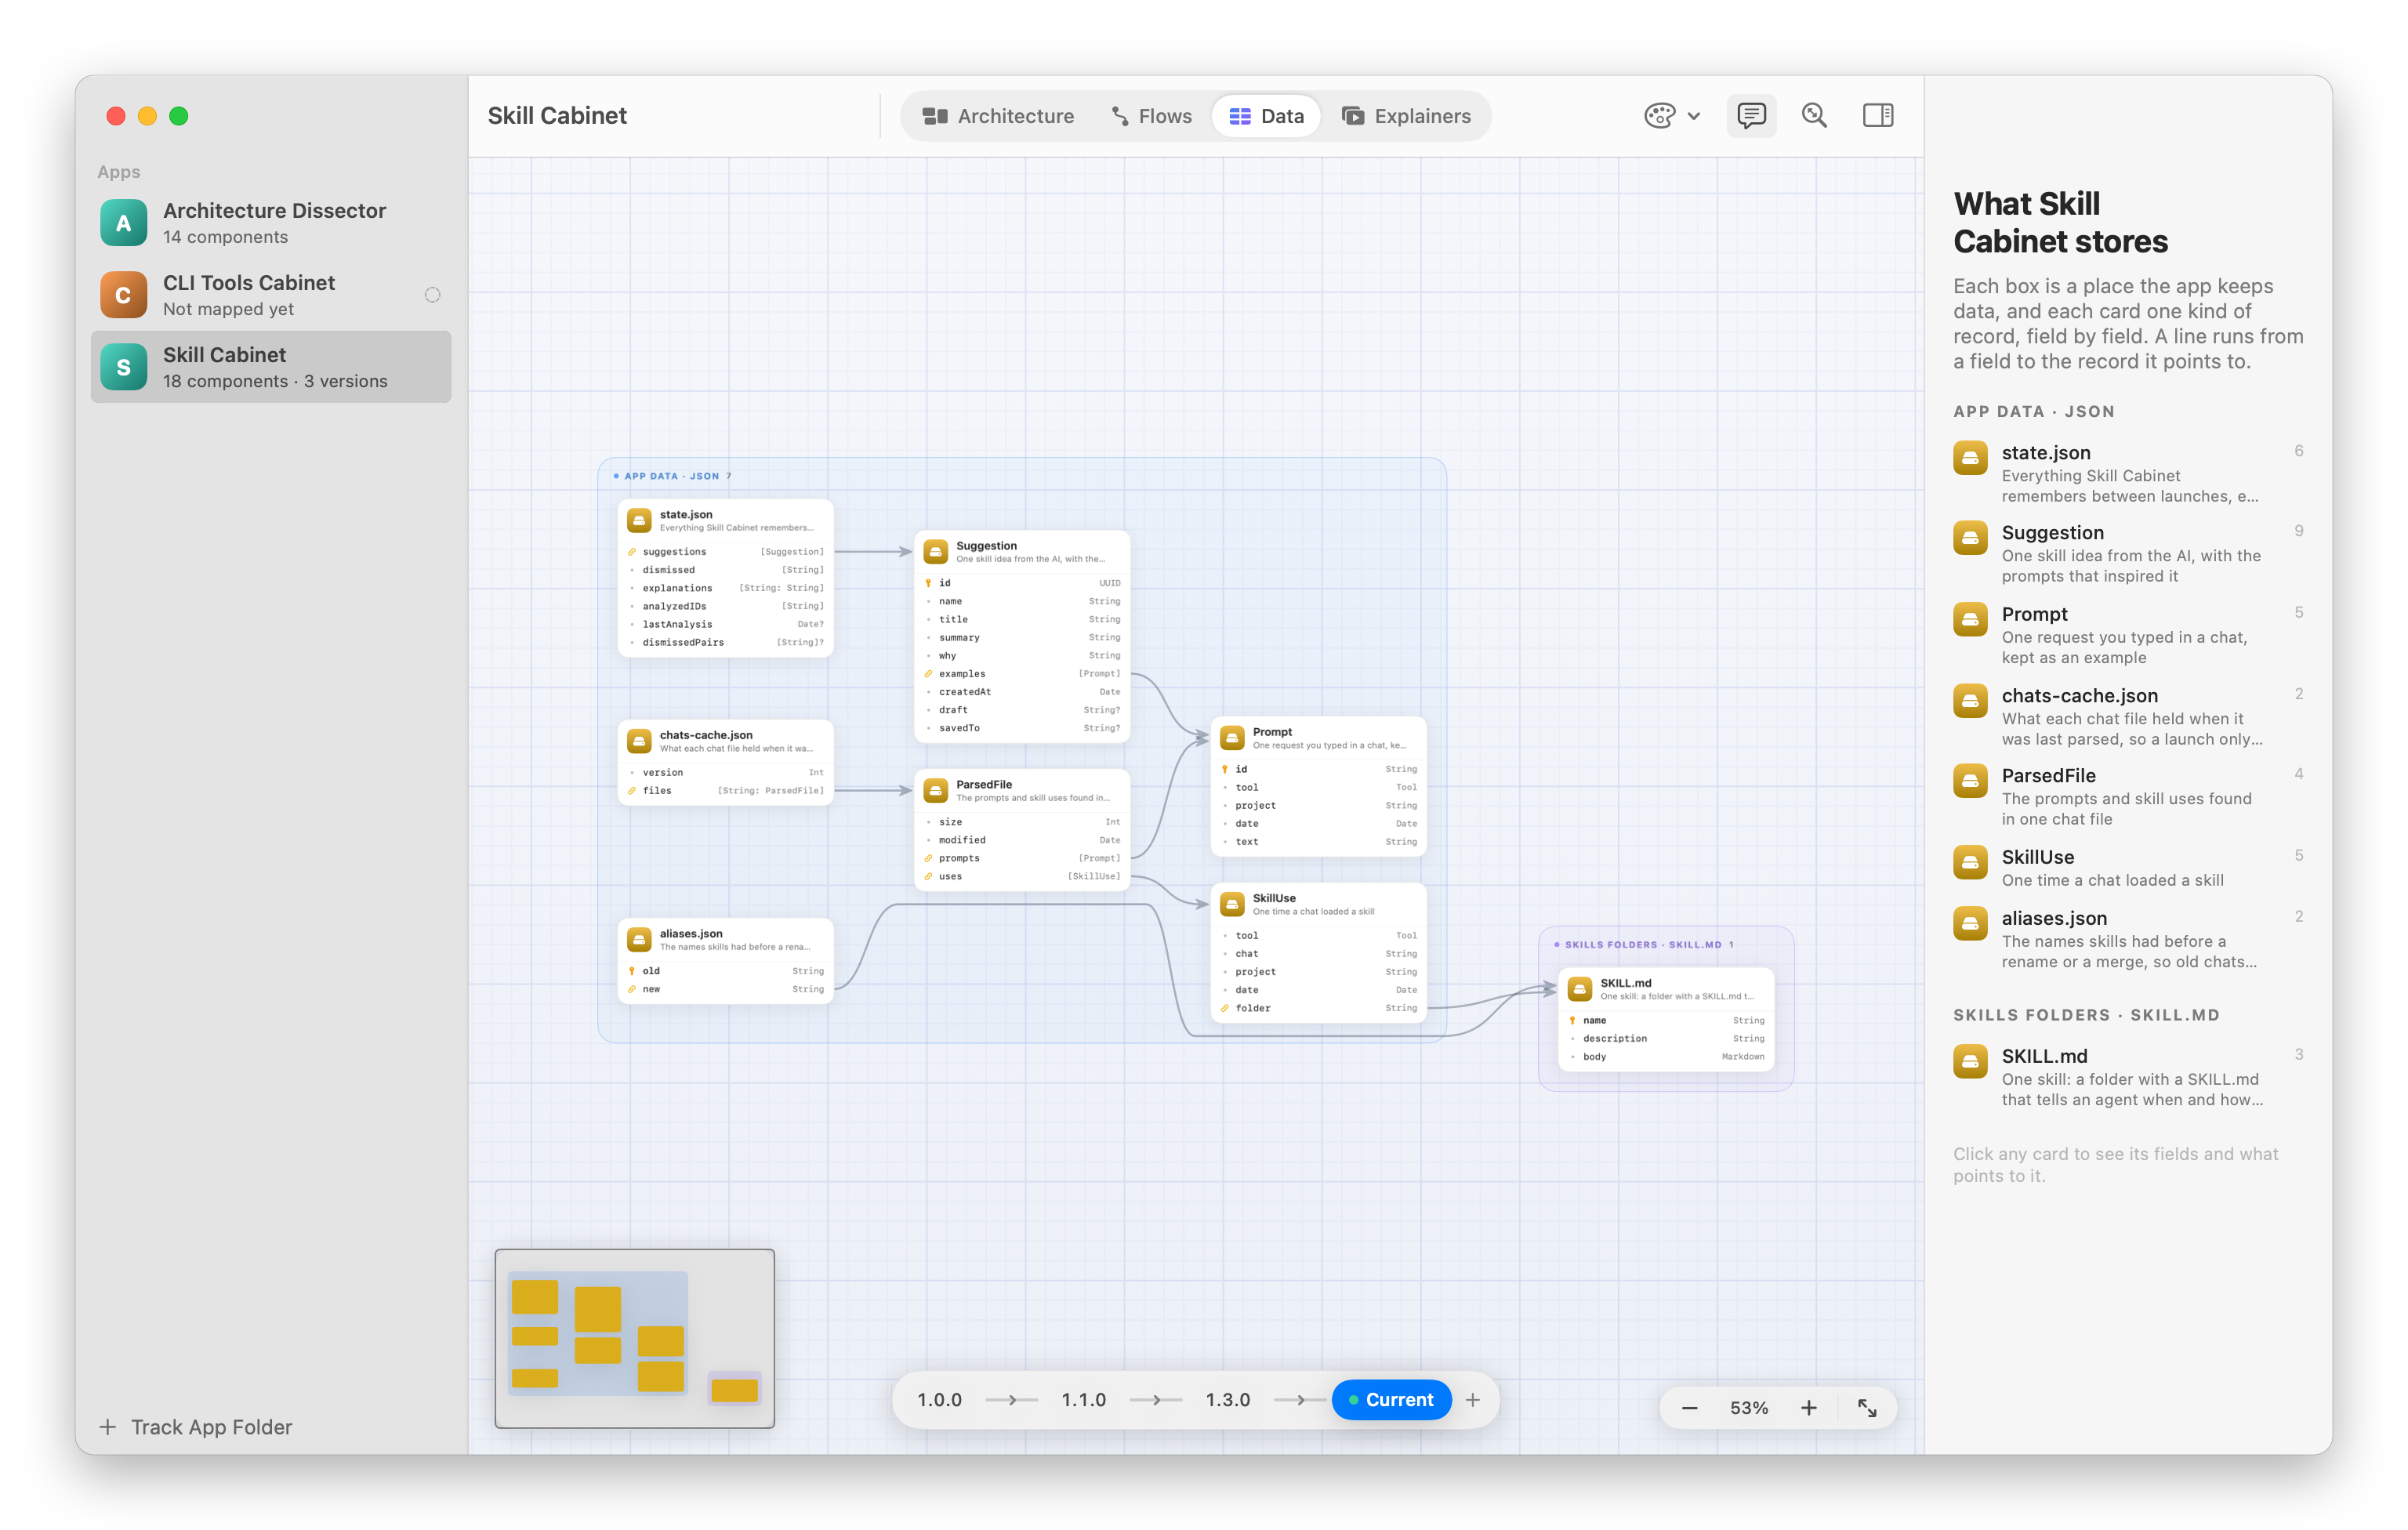Click the CLI Tools Cabinet status circle

tap(432, 295)
